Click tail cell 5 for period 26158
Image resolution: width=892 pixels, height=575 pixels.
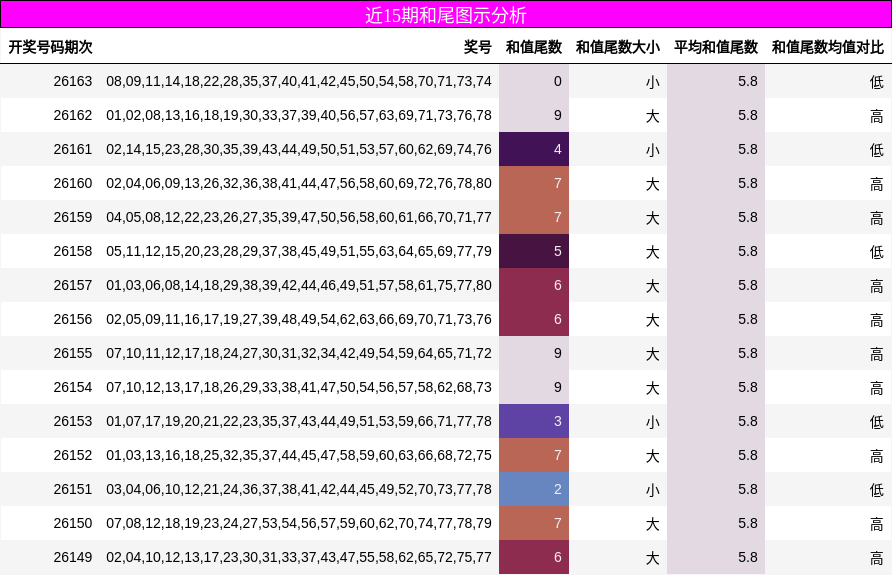[534, 251]
